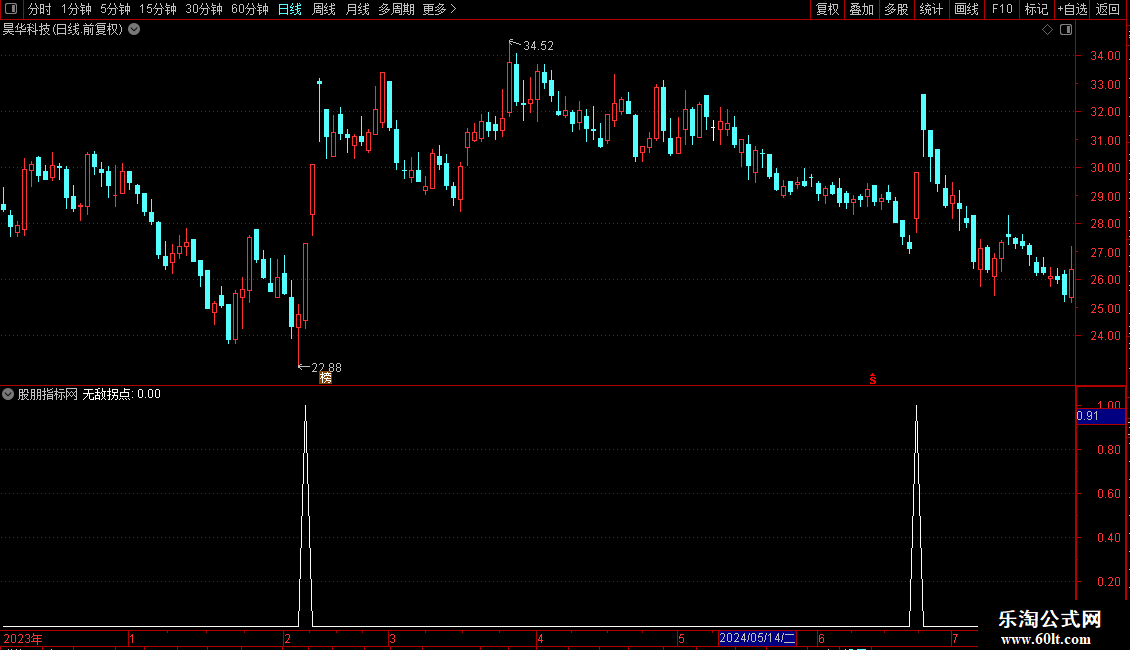The height and width of the screenshot is (650, 1130).
Task: Open the 多股 multi-stock view
Action: click(896, 9)
